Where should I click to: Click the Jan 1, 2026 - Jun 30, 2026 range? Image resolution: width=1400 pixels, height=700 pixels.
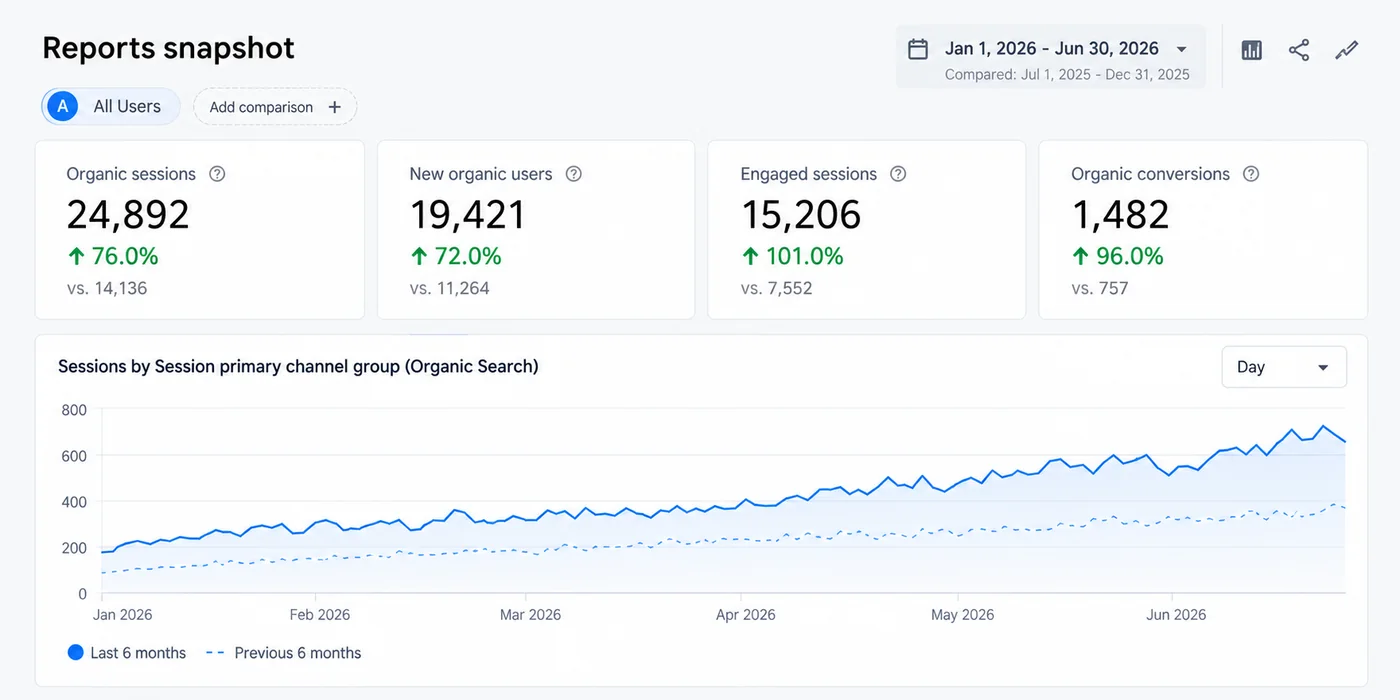(1052, 49)
